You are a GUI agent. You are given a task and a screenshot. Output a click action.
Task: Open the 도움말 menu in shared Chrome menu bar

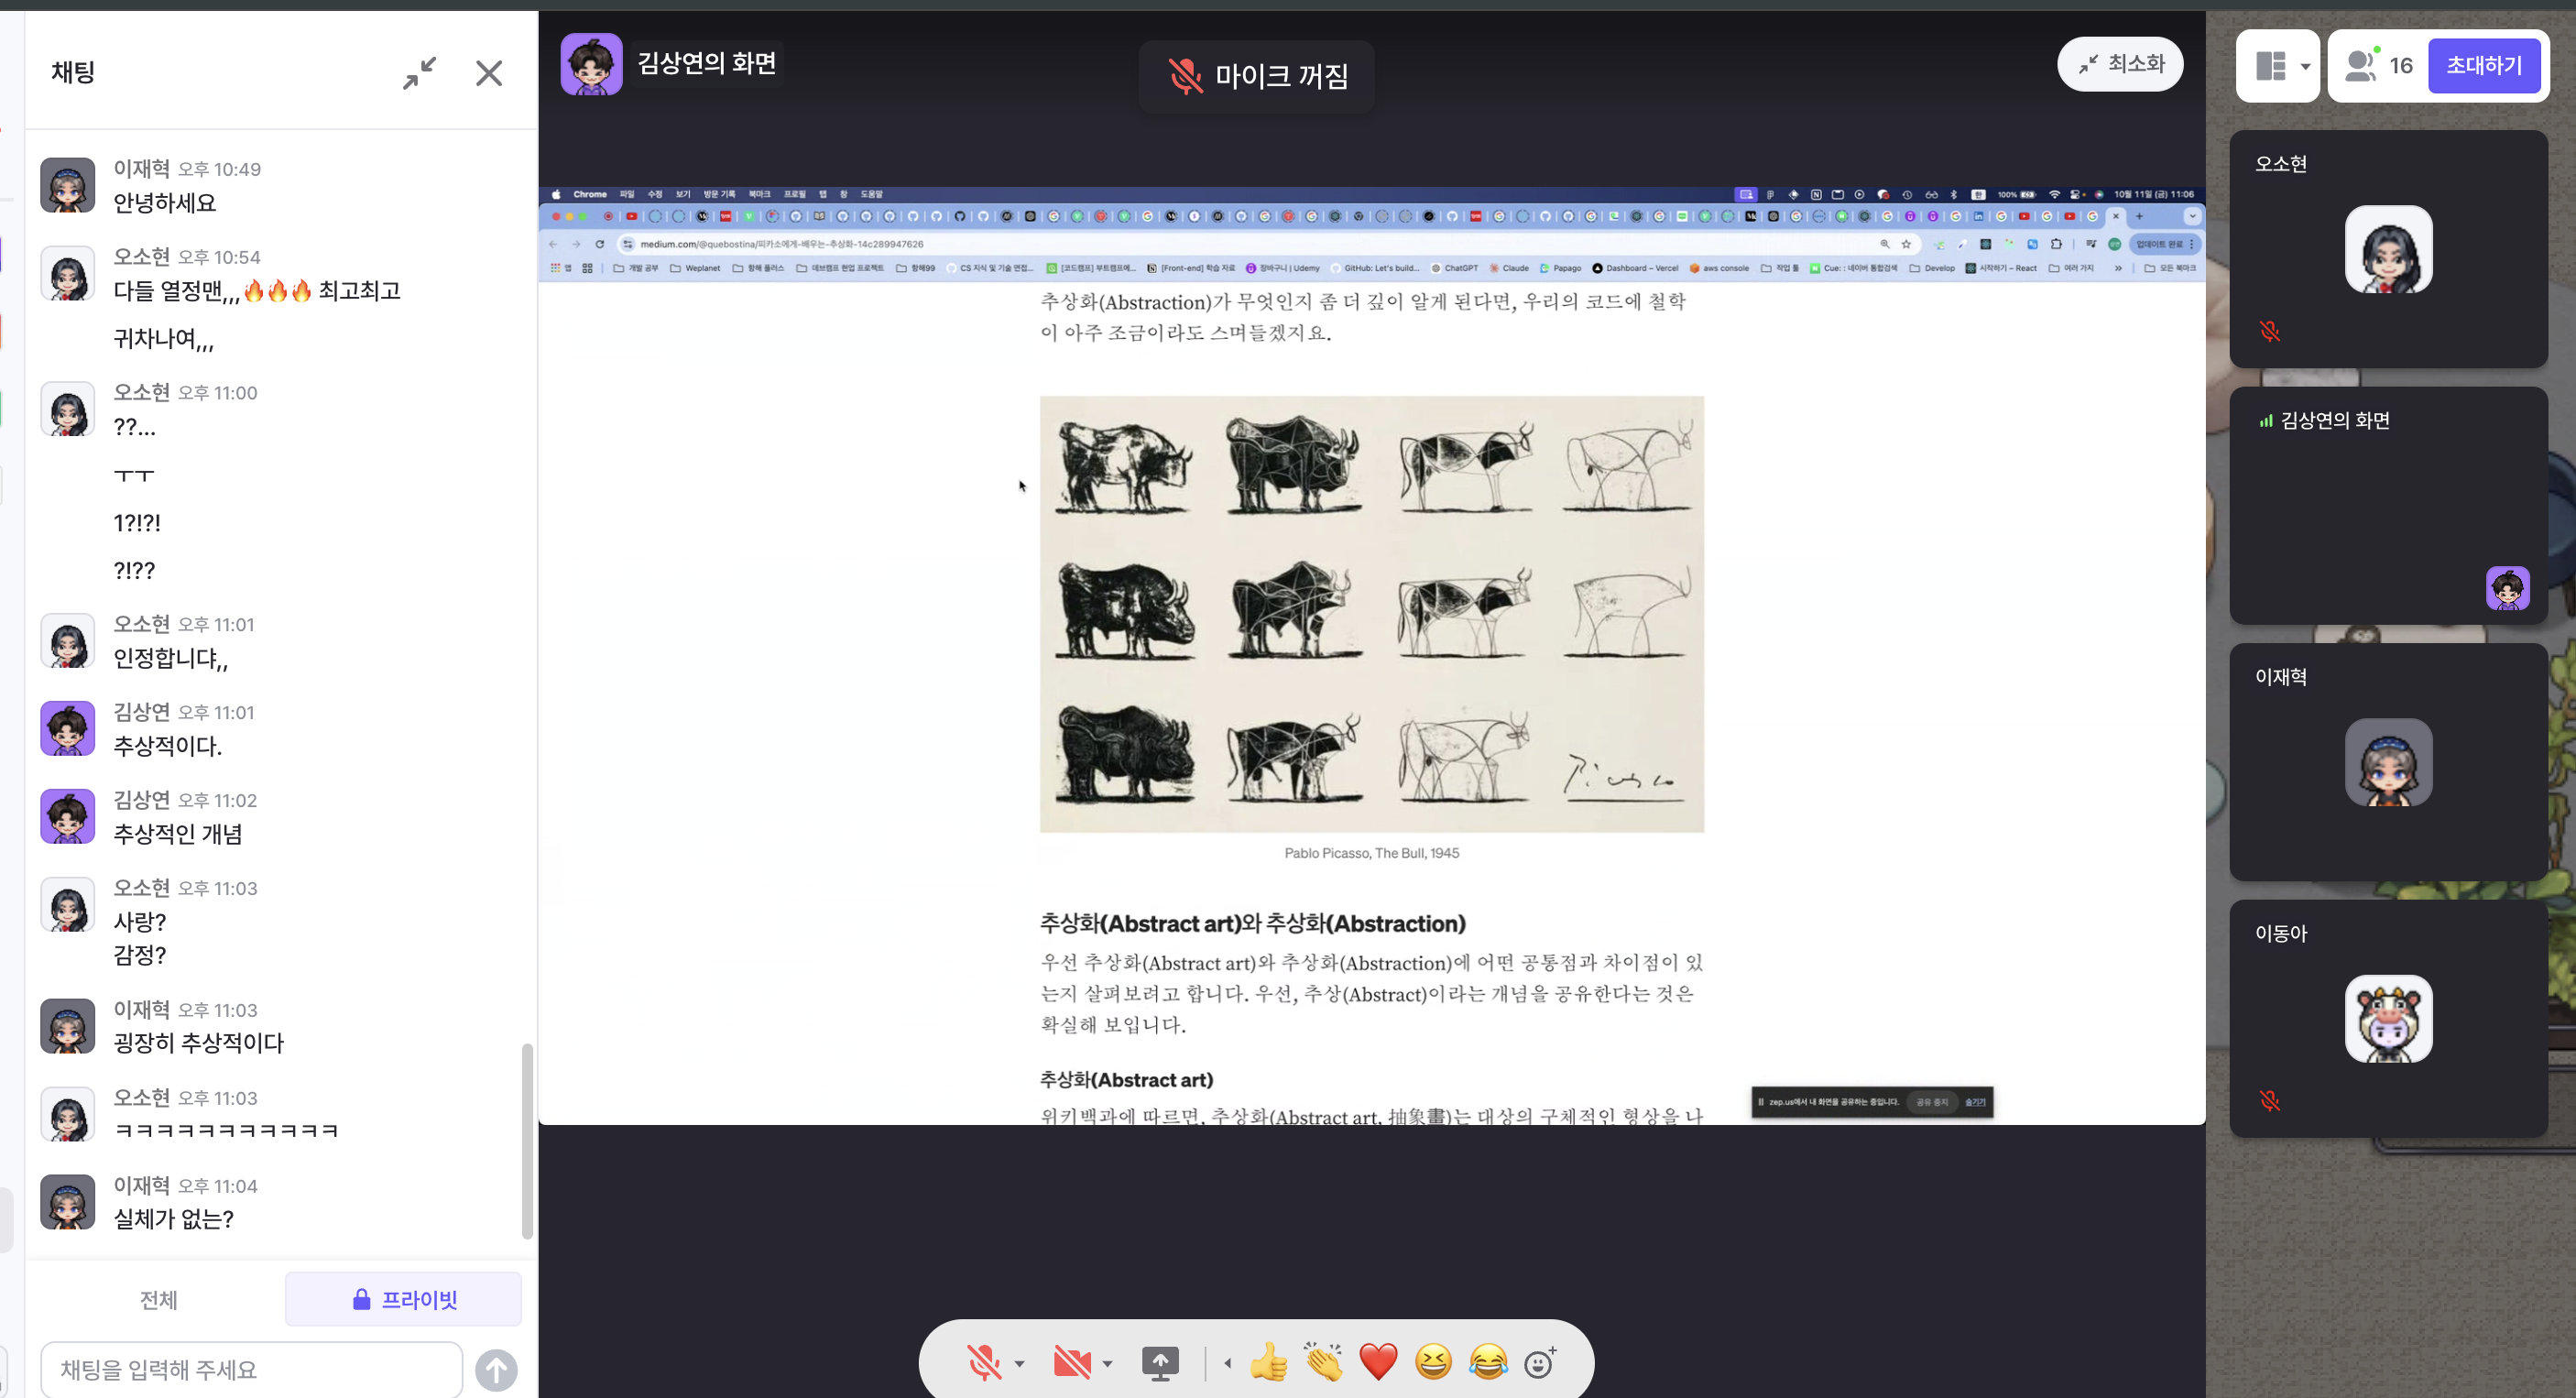point(872,194)
